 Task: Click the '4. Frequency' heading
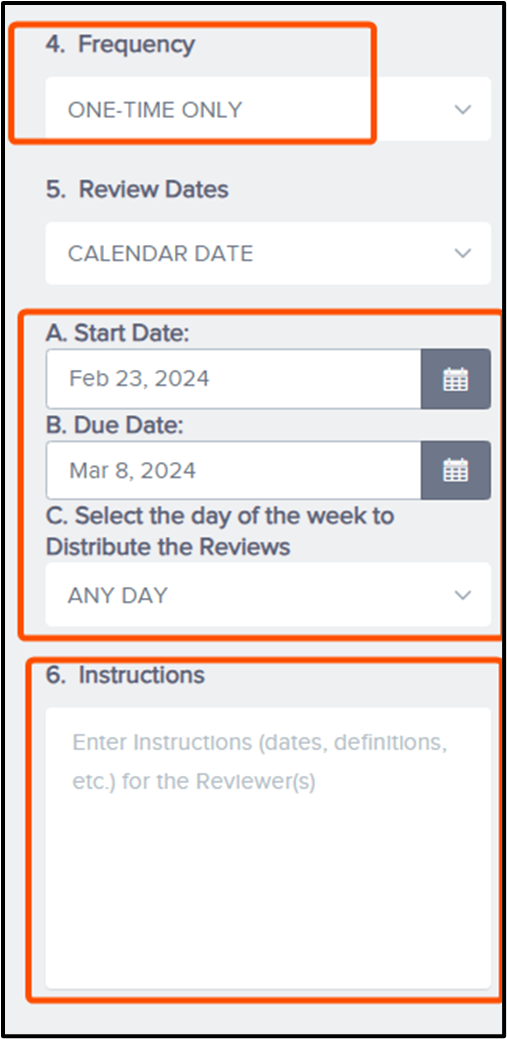pos(120,44)
